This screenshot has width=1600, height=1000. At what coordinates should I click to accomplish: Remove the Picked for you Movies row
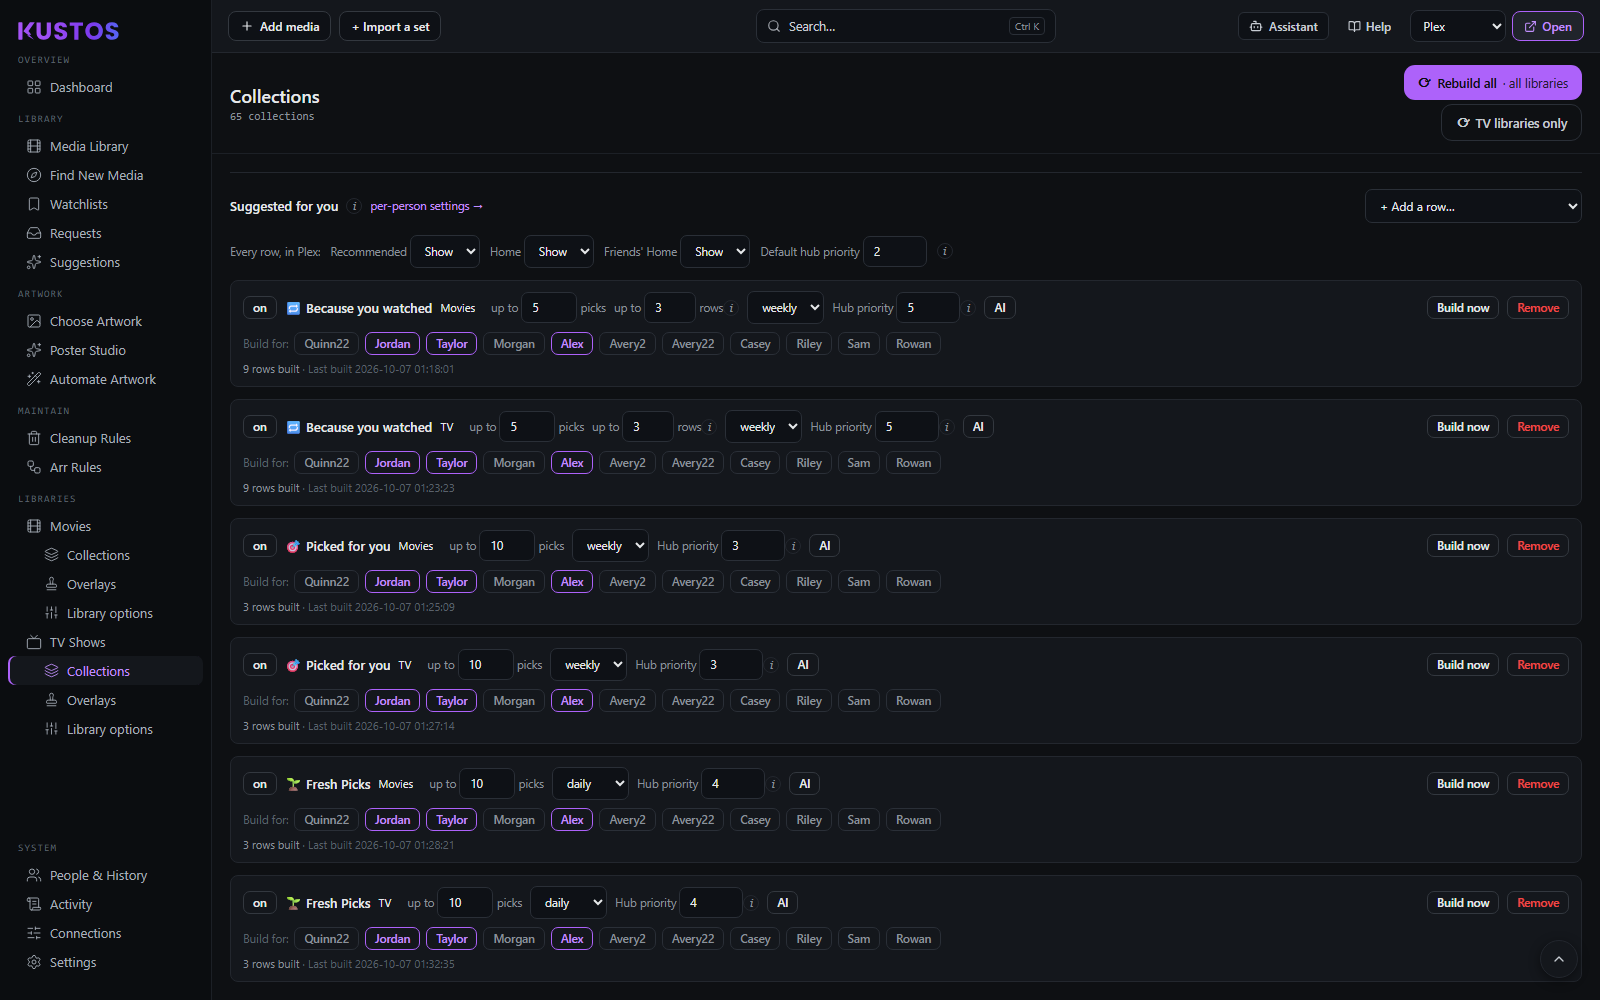[x=1538, y=546]
